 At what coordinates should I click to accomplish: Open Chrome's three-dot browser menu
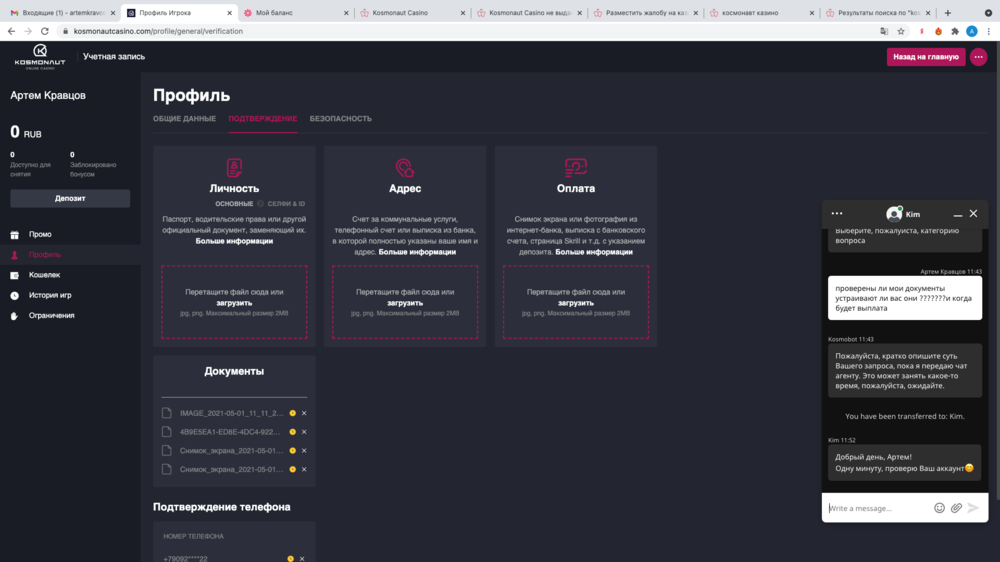pos(988,31)
